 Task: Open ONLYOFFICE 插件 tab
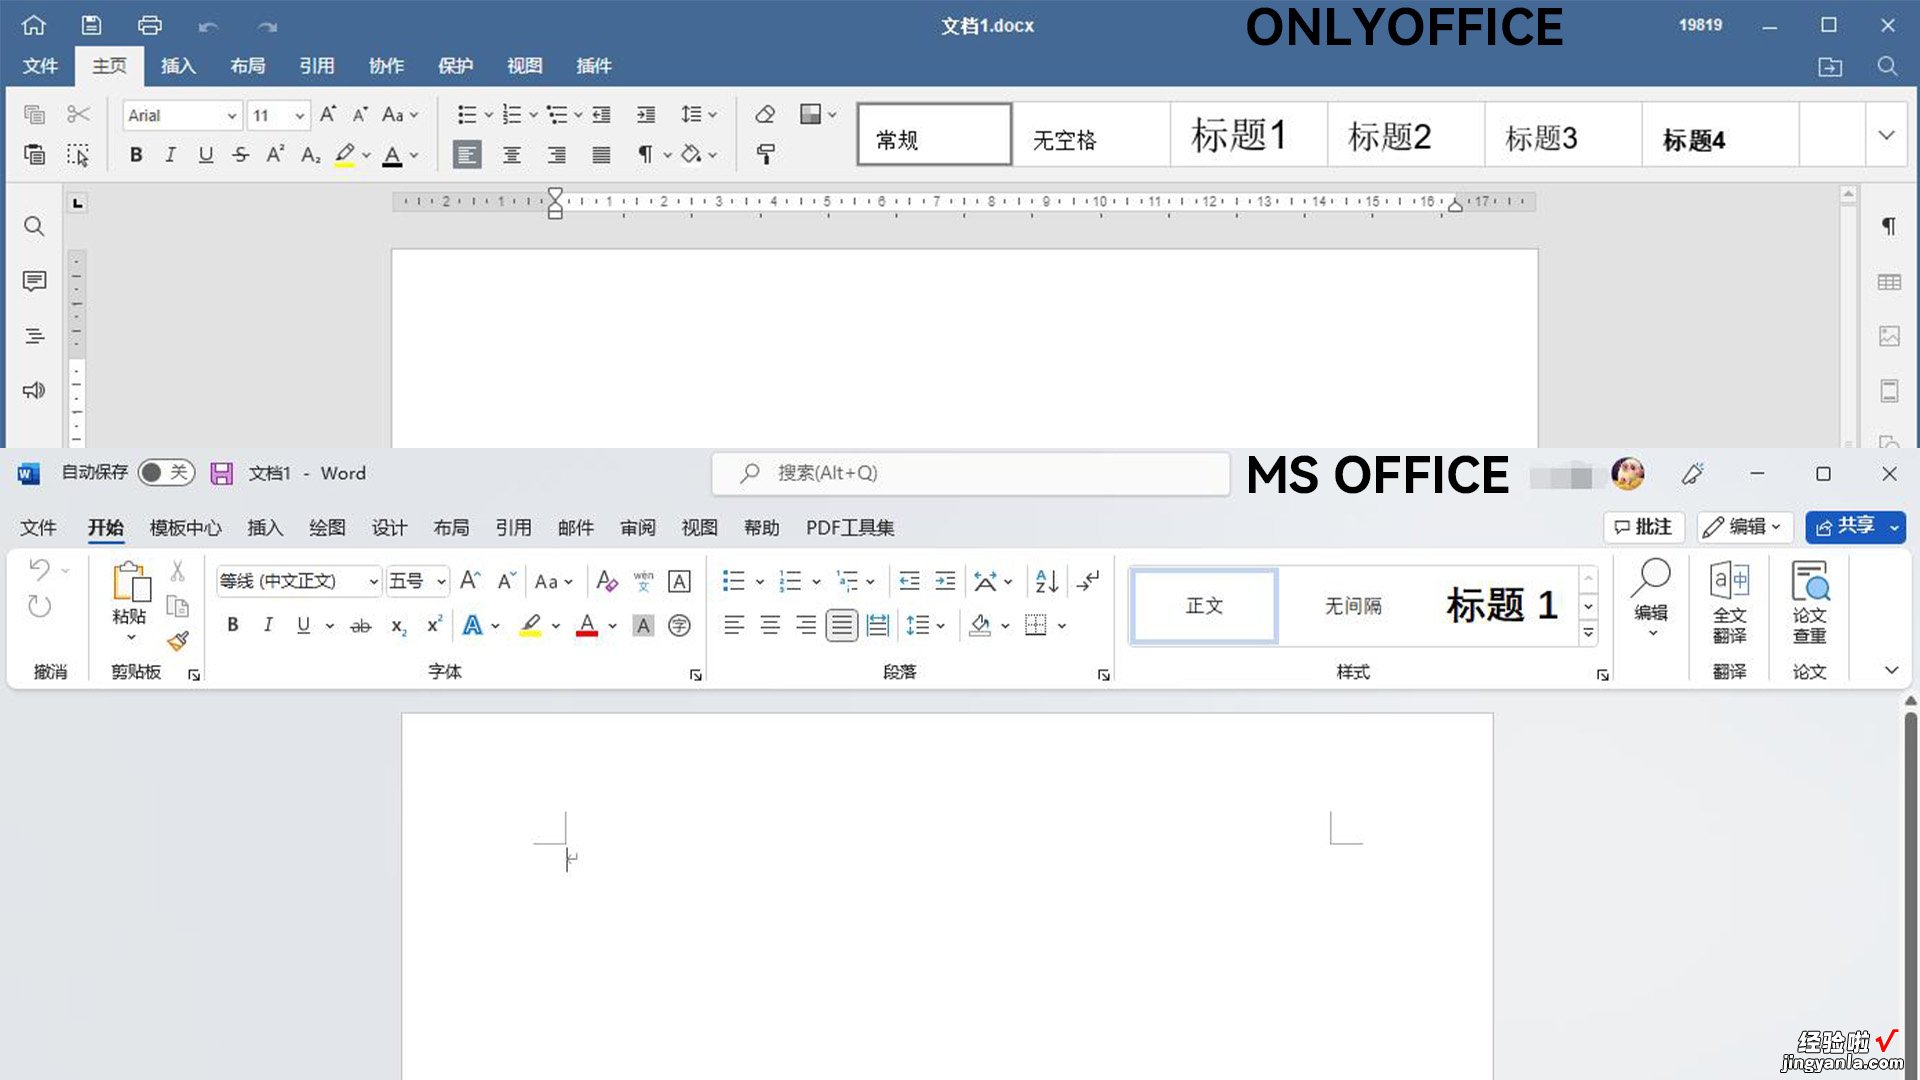coord(594,66)
